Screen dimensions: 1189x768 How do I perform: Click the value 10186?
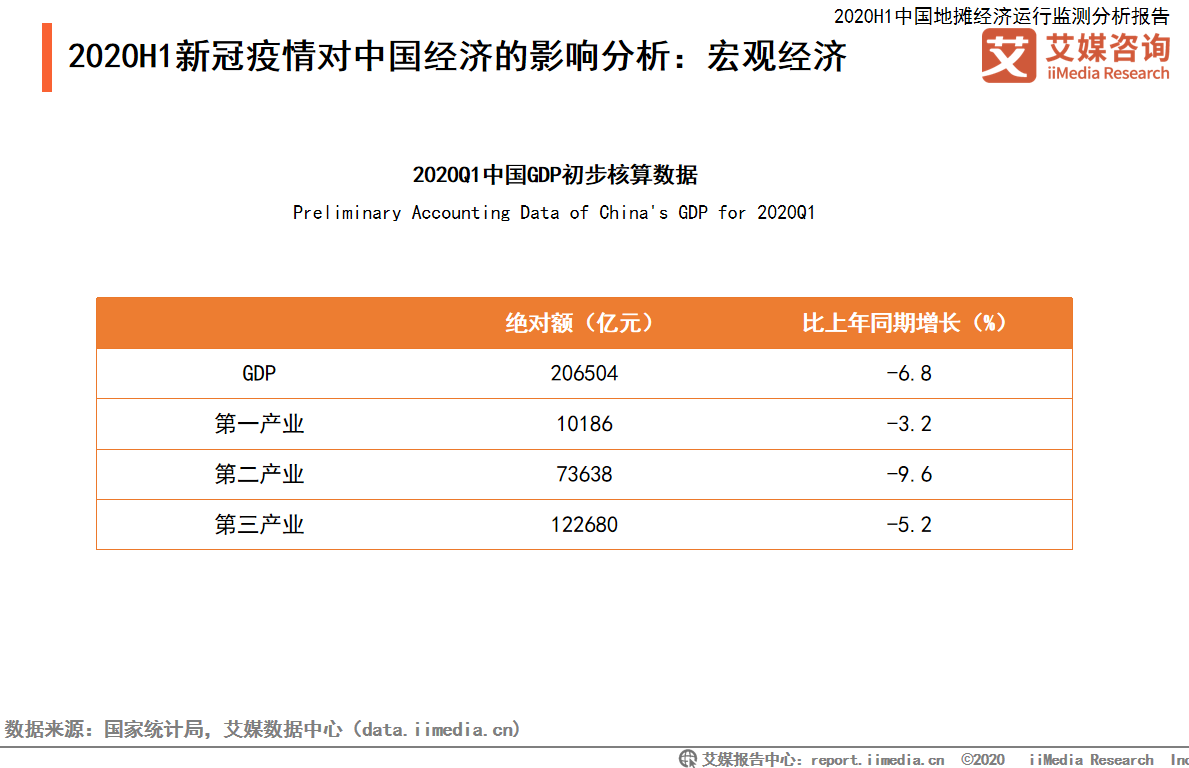(584, 424)
